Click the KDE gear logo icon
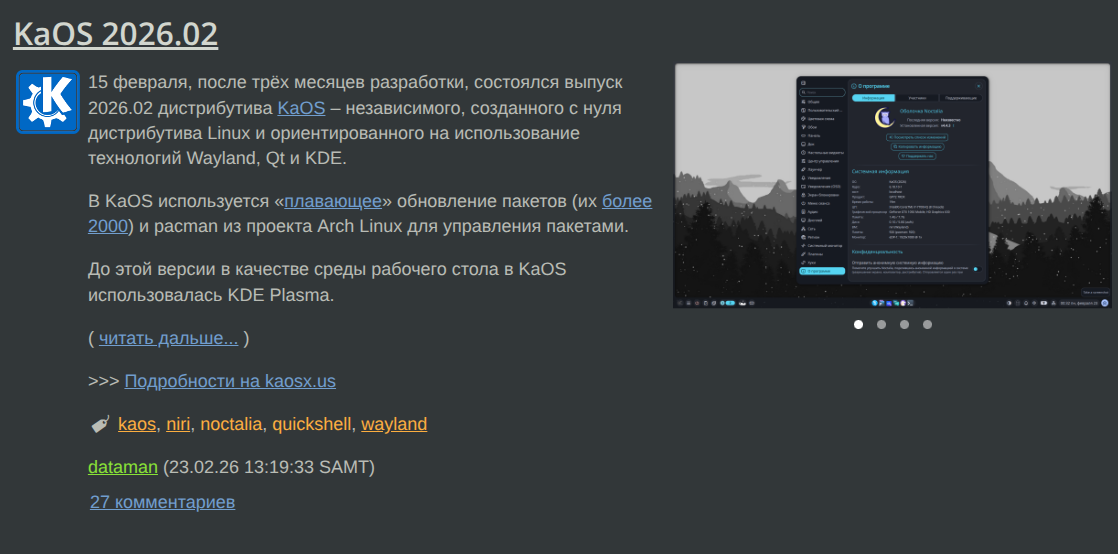The image size is (1118, 554). [x=48, y=102]
